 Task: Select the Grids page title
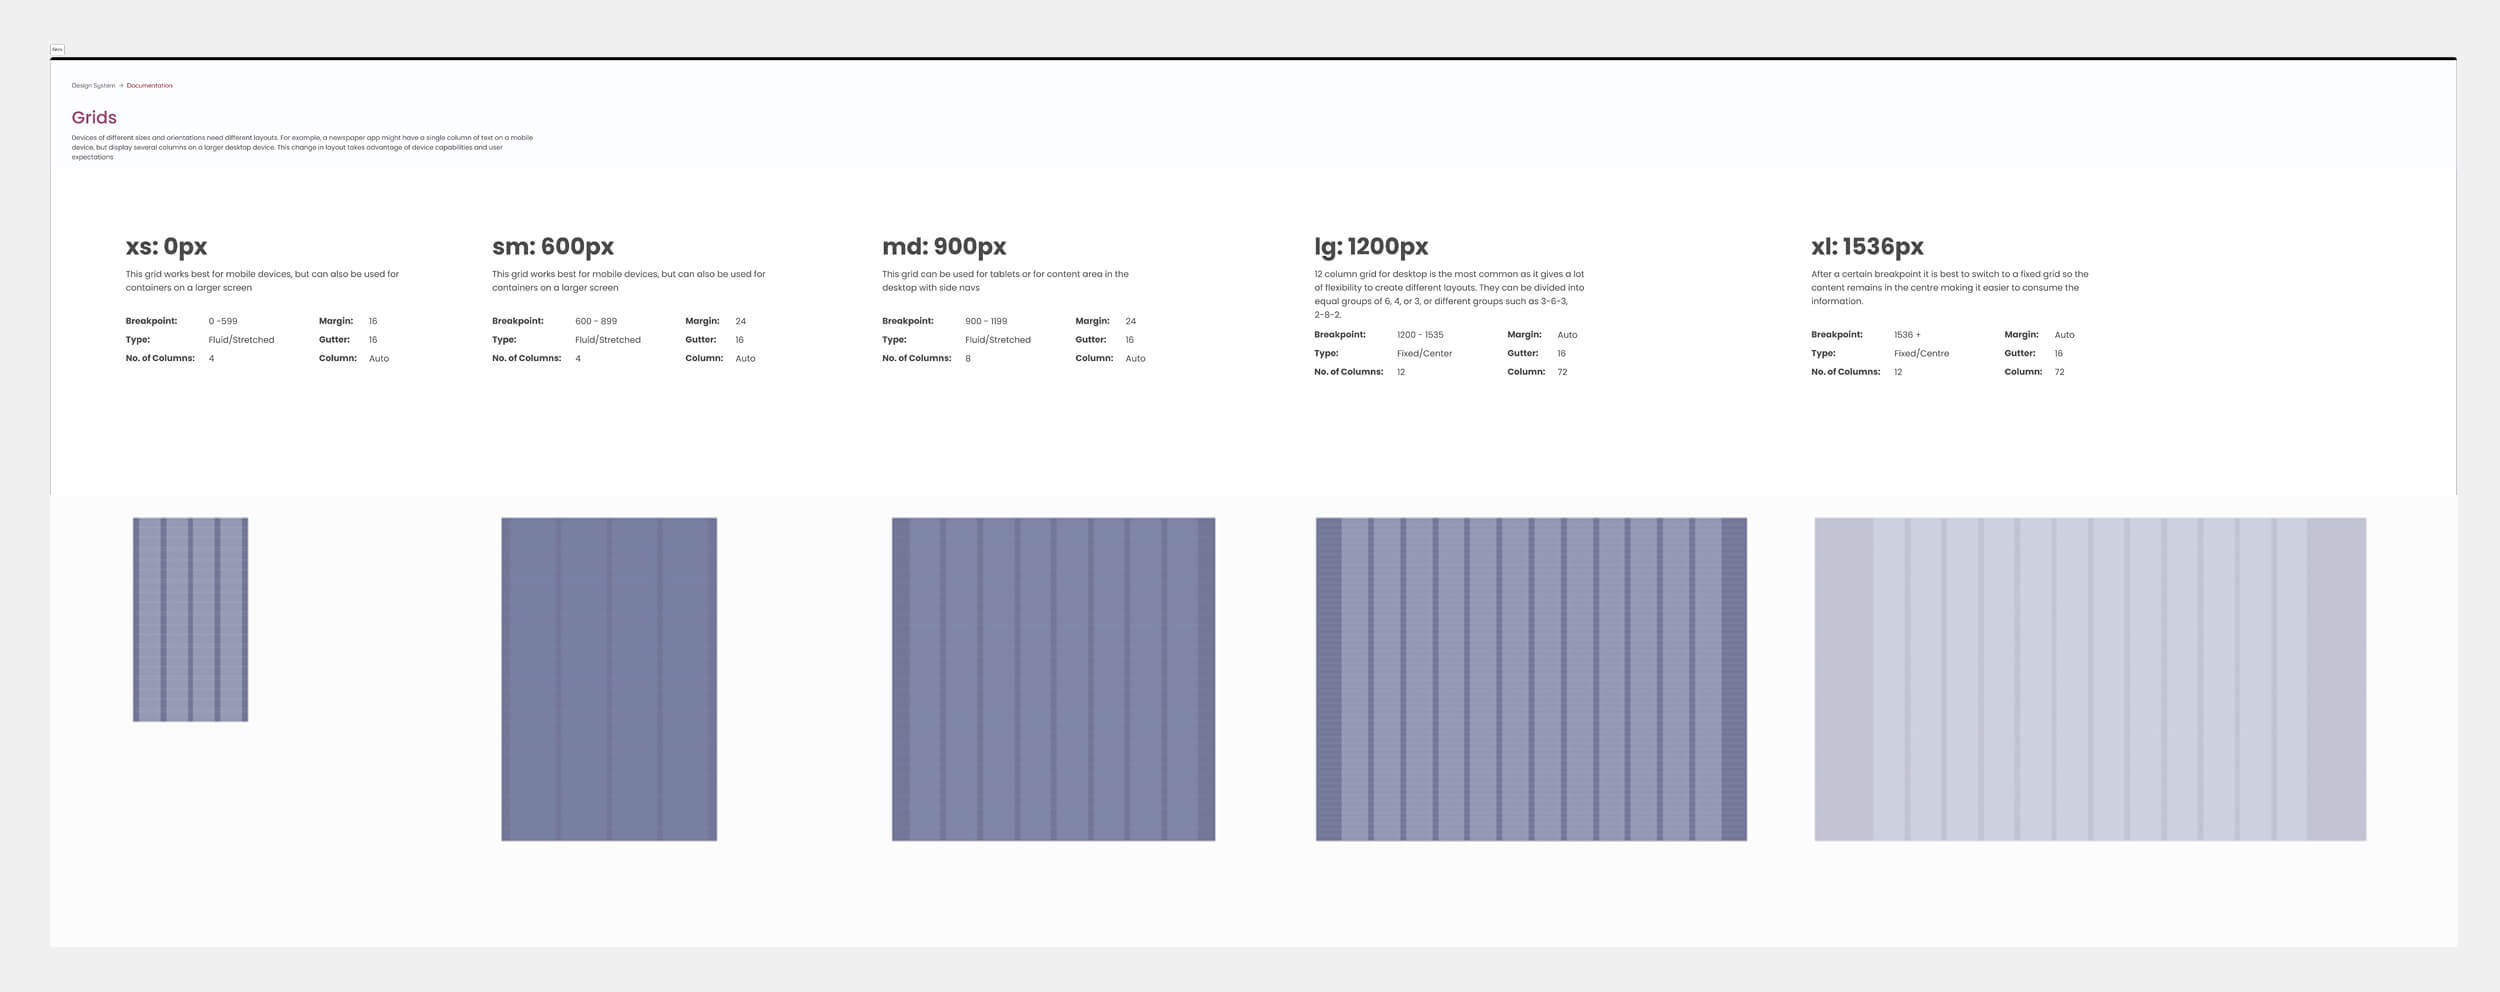coord(94,118)
